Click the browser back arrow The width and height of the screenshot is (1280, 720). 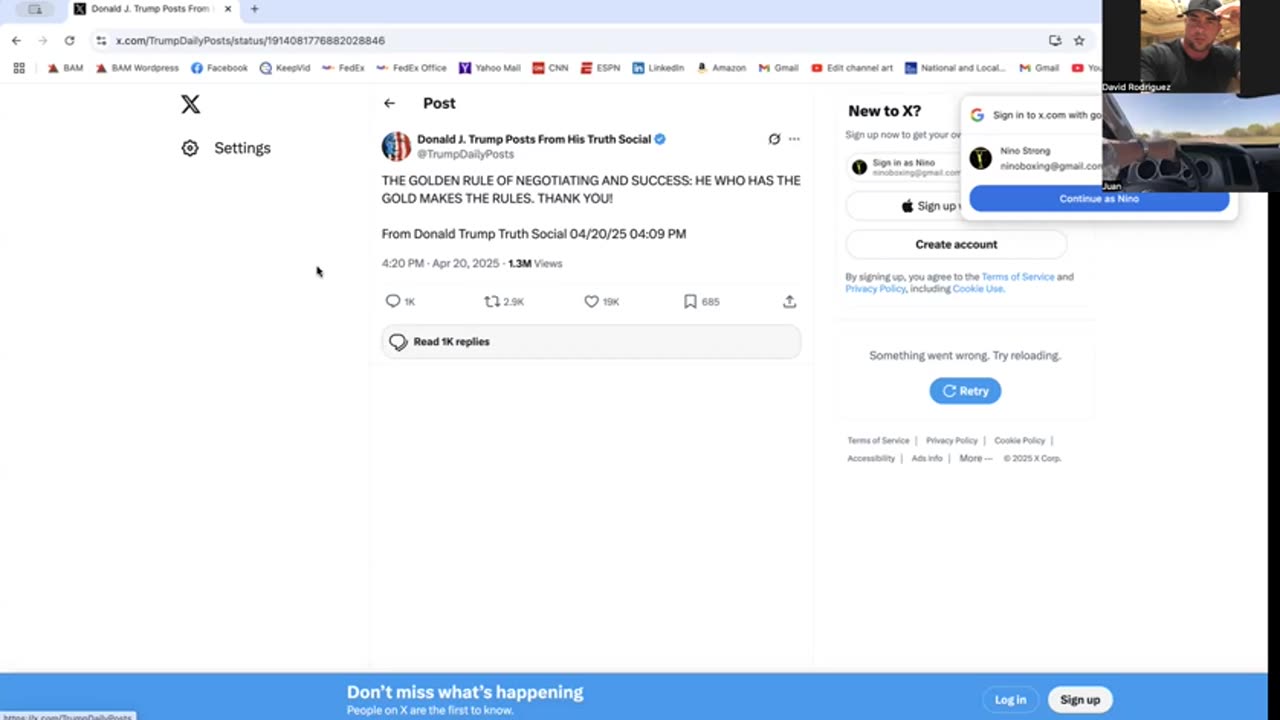pos(16,40)
